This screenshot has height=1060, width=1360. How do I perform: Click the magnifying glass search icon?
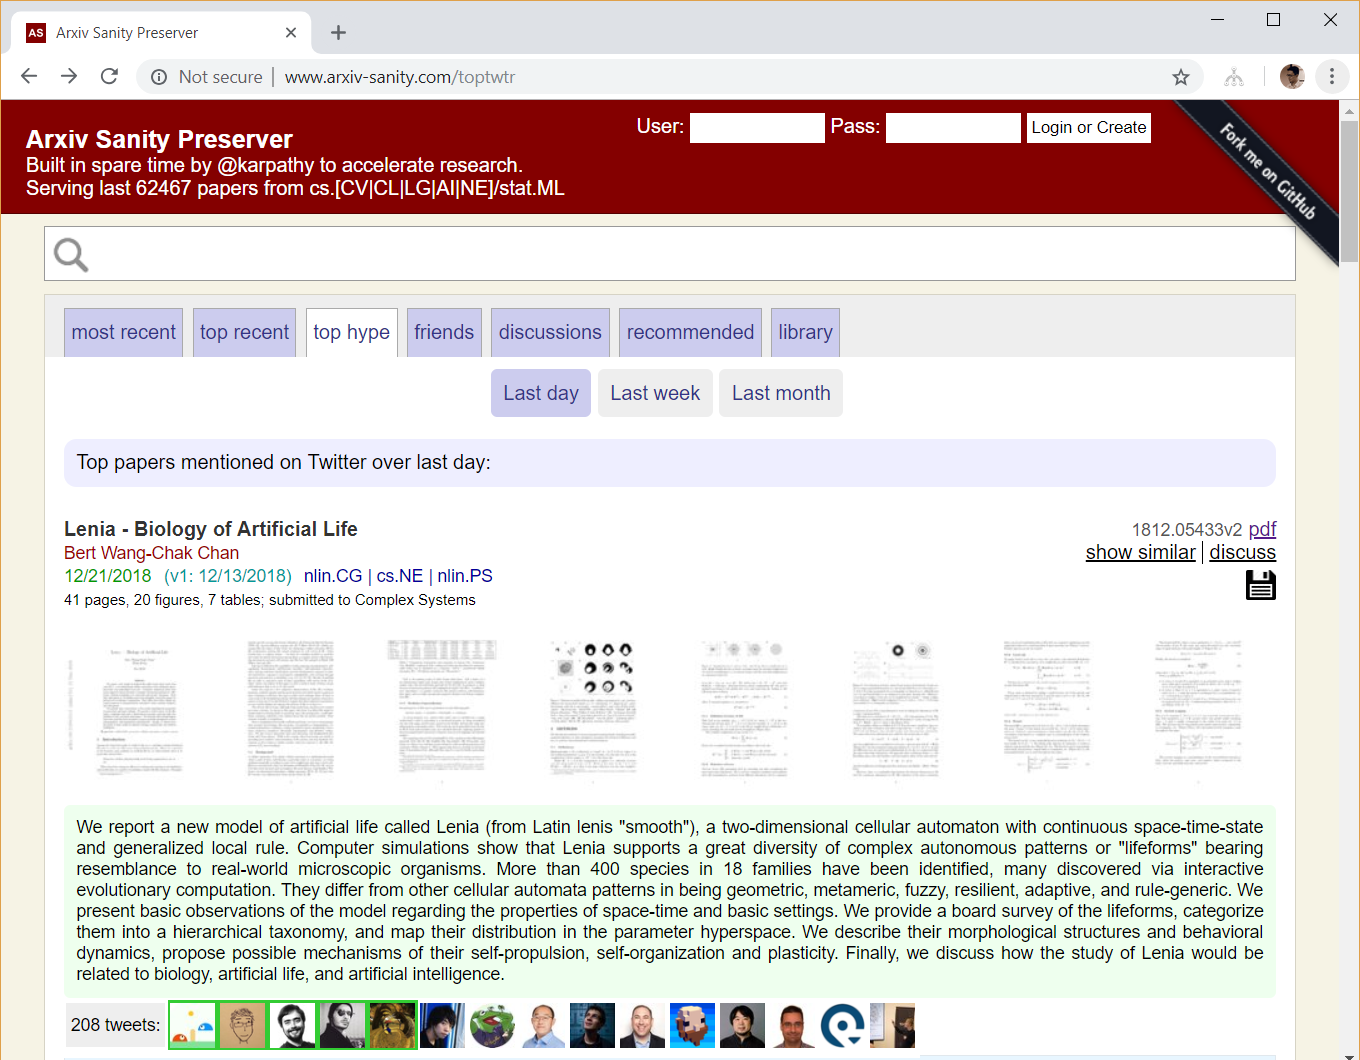pos(71,255)
